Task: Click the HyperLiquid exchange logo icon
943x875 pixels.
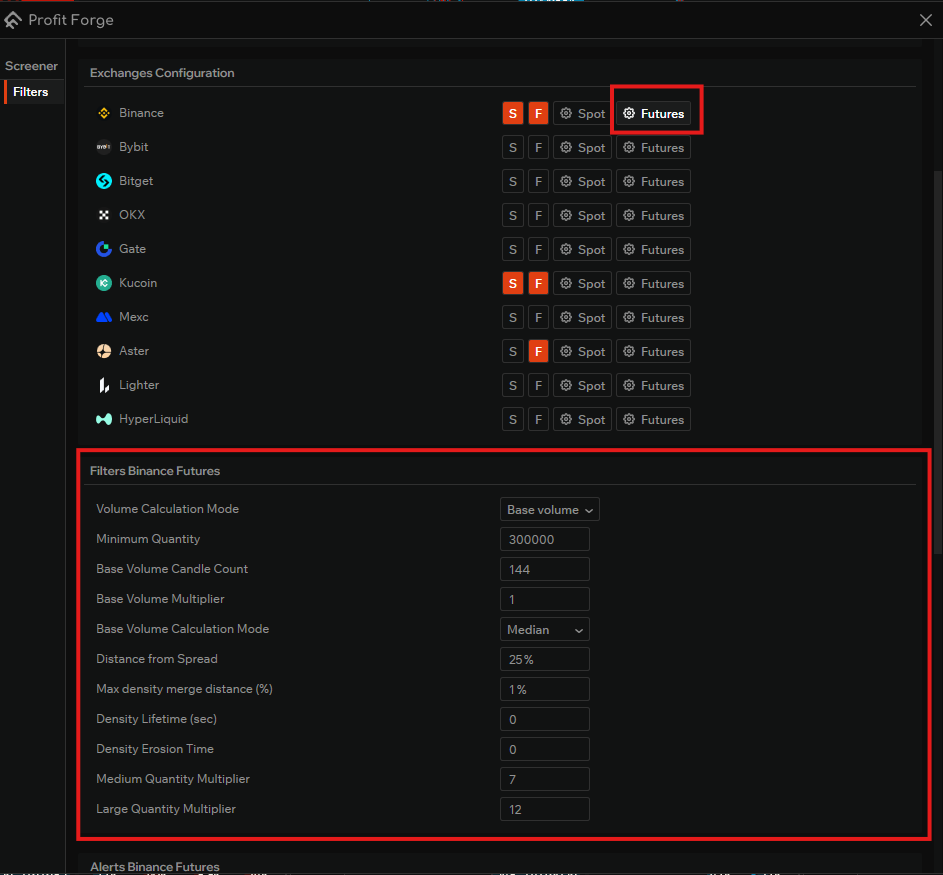Action: point(104,419)
